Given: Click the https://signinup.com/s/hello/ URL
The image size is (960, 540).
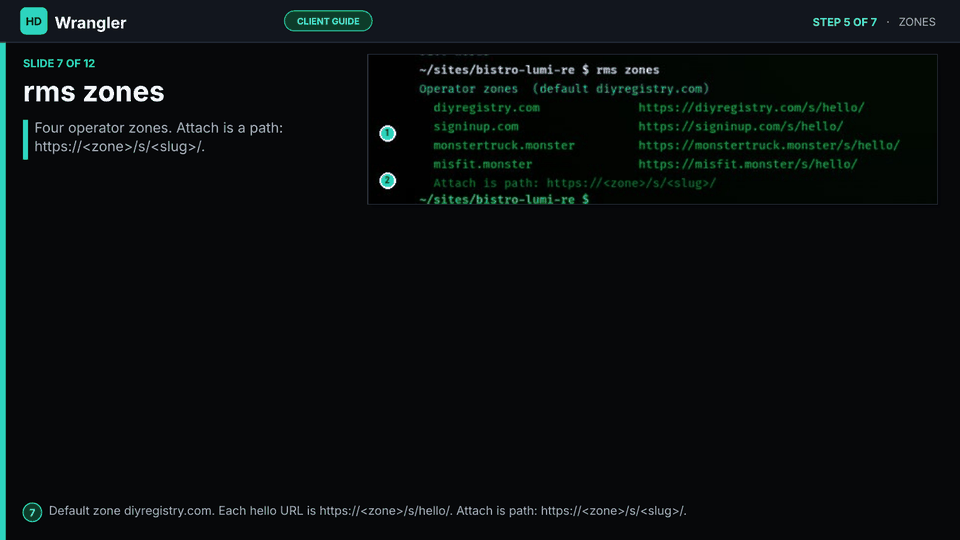Looking at the screenshot, I should (740, 127).
